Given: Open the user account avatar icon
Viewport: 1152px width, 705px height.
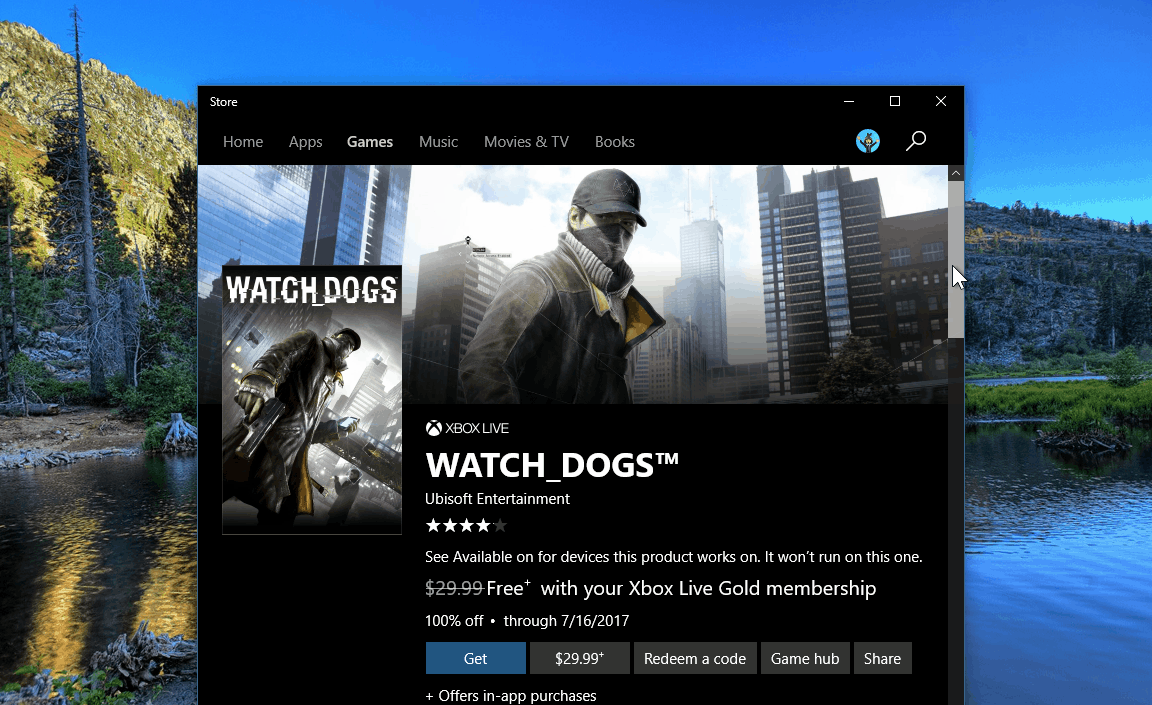Looking at the screenshot, I should [x=868, y=141].
